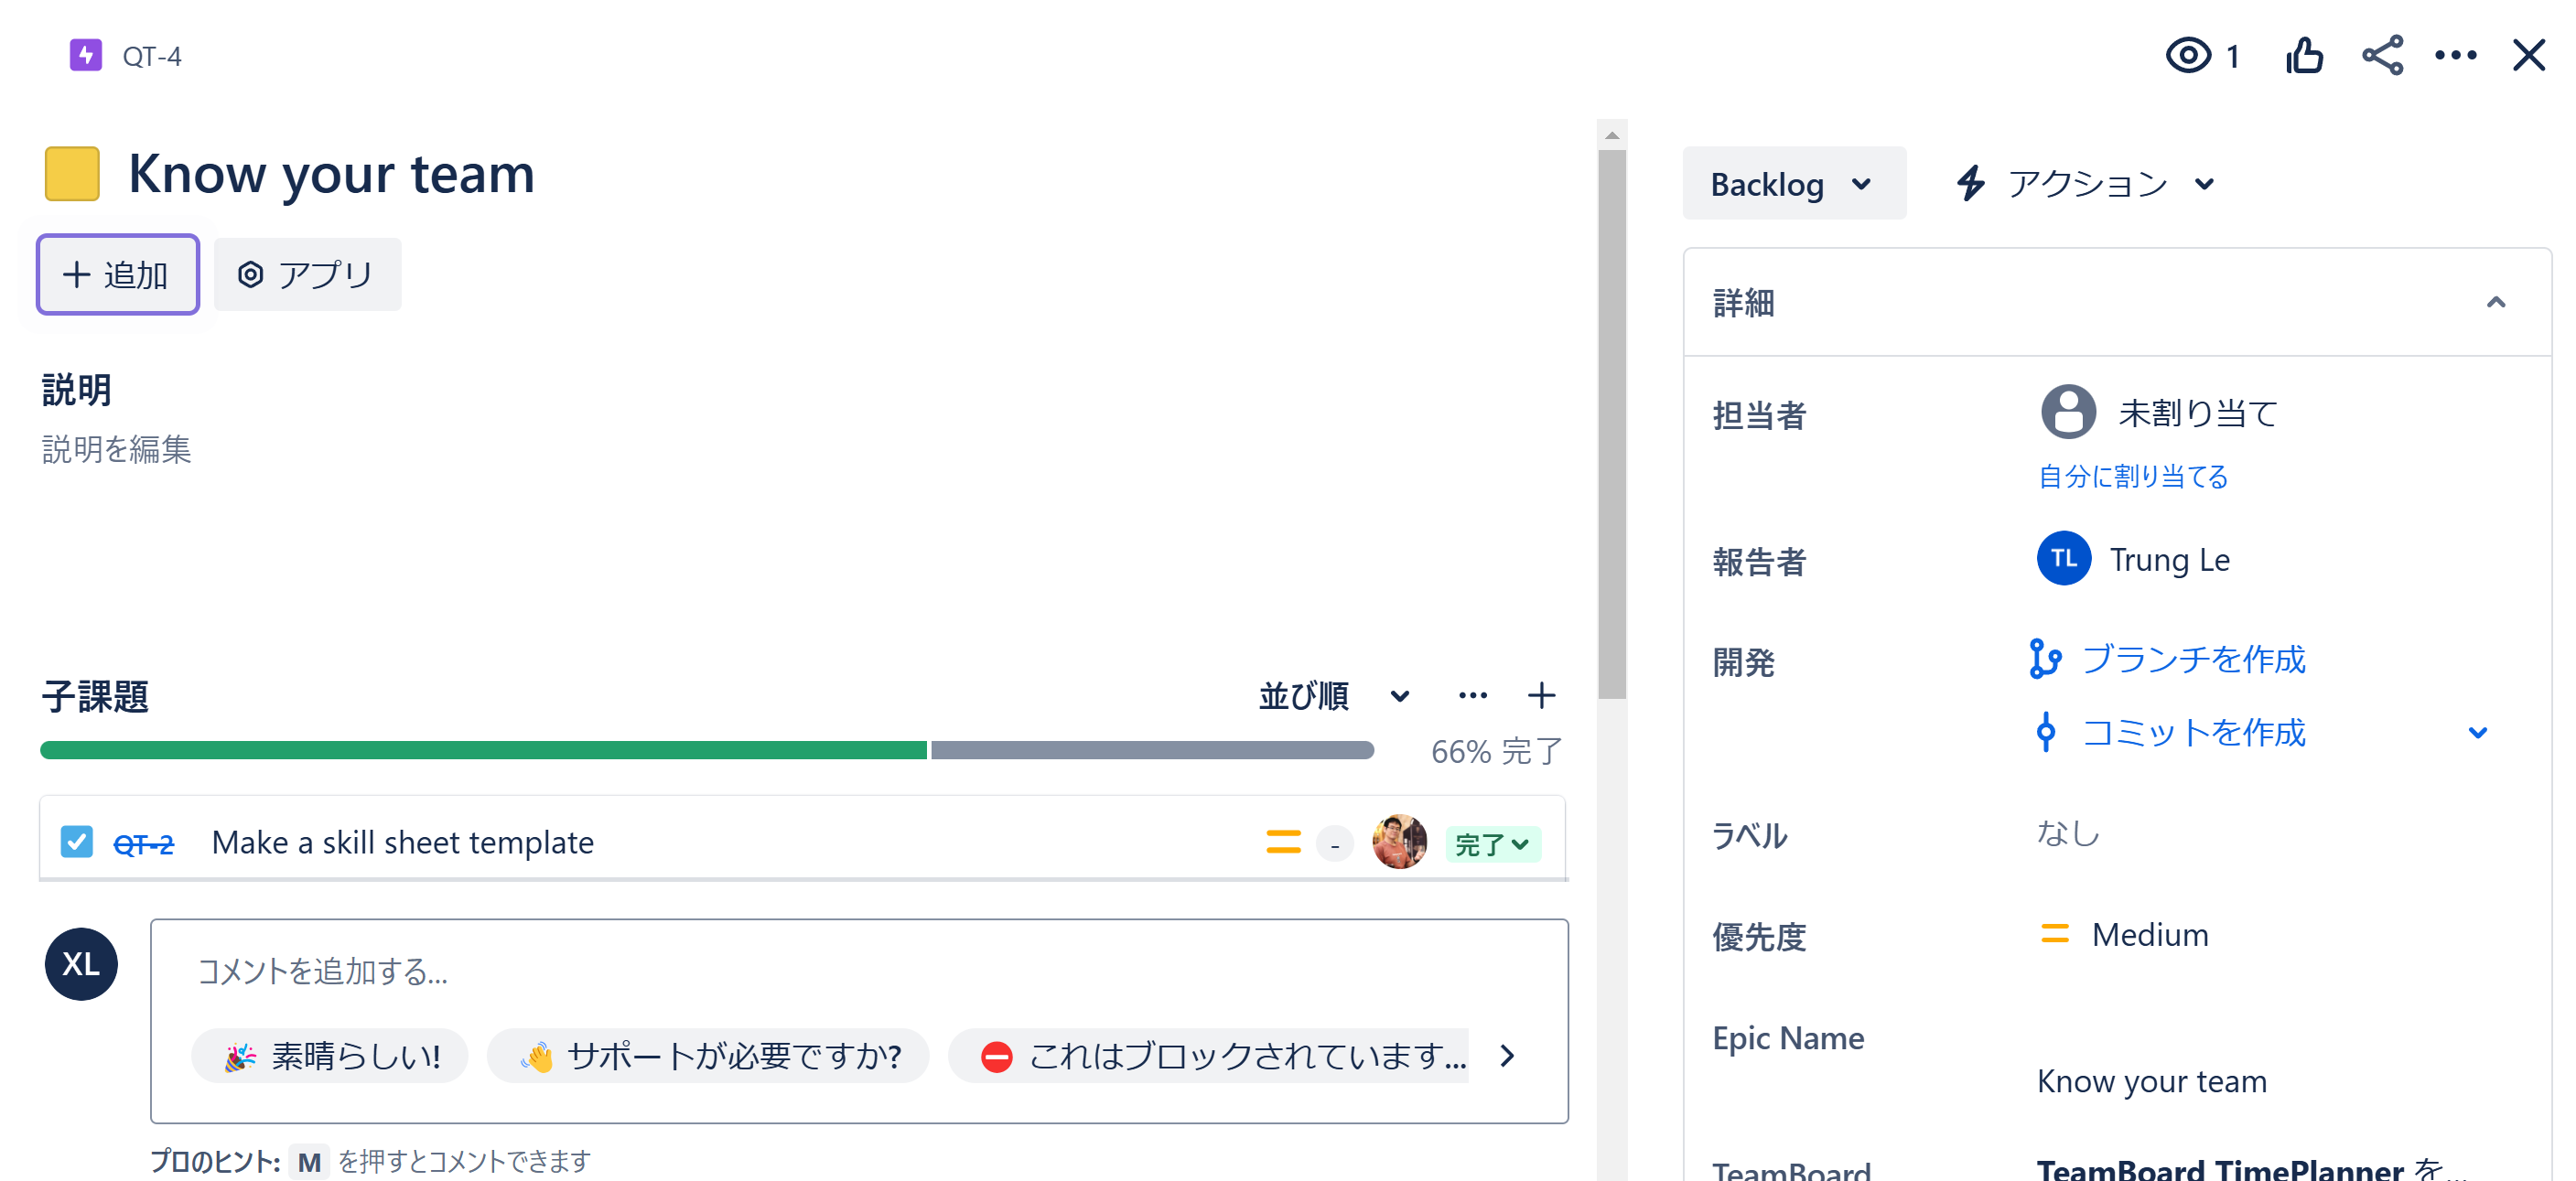
Task: Click the assignee avatar on QT-2
Action: click(x=1398, y=842)
